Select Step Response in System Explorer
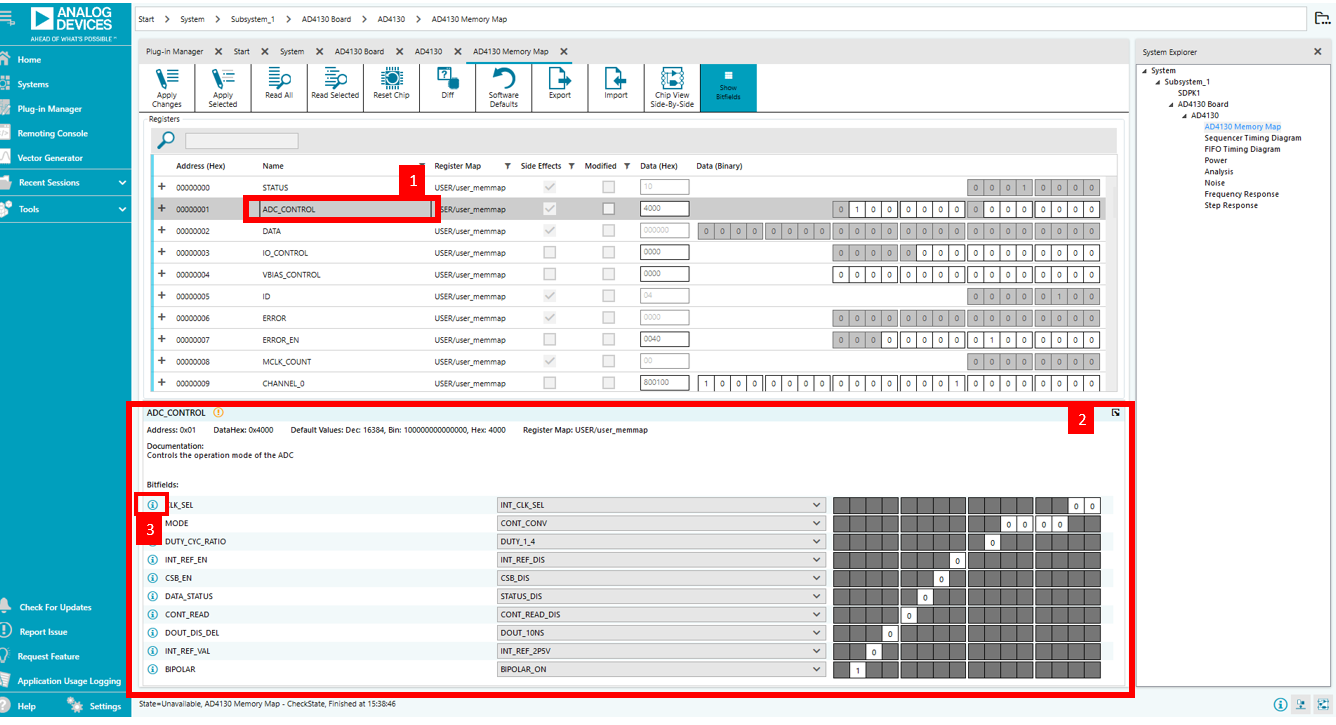1336x725 pixels. point(1231,205)
